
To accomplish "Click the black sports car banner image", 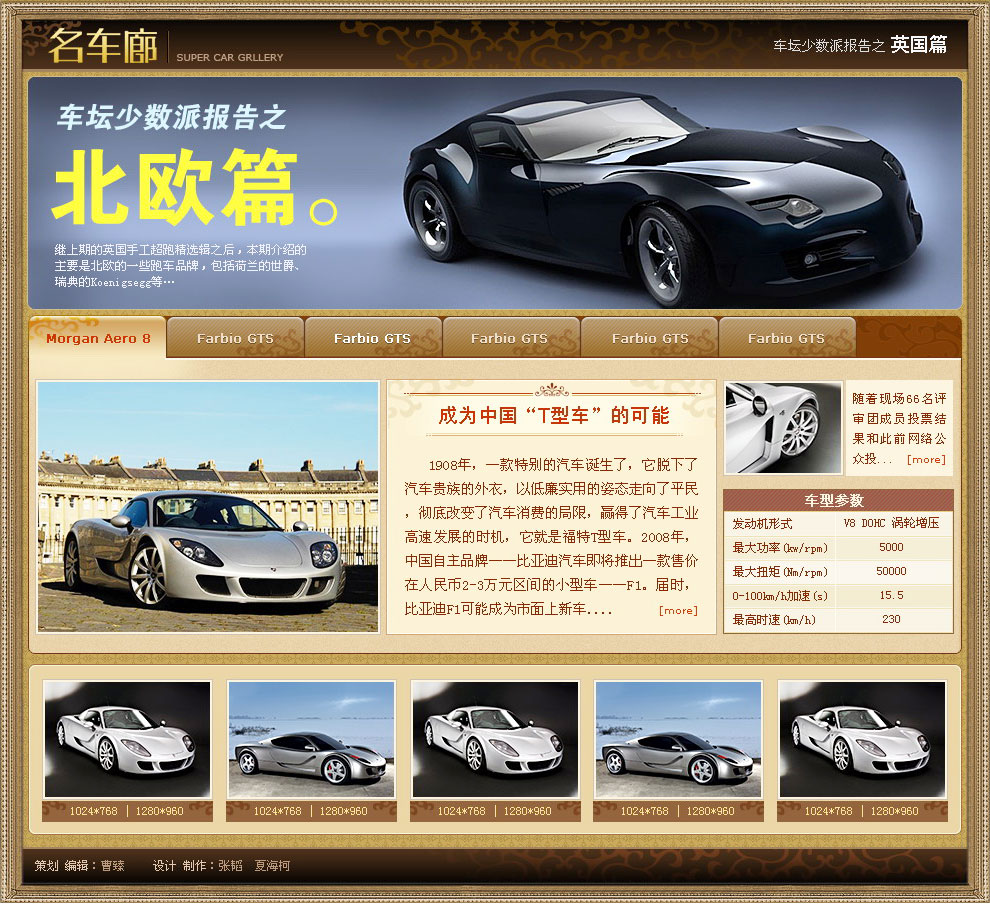I will [x=660, y=195].
